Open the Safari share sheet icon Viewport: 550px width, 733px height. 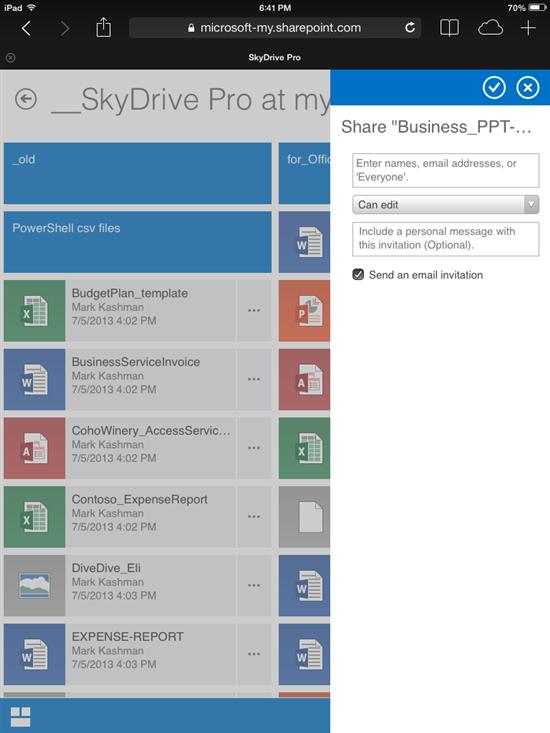103,27
